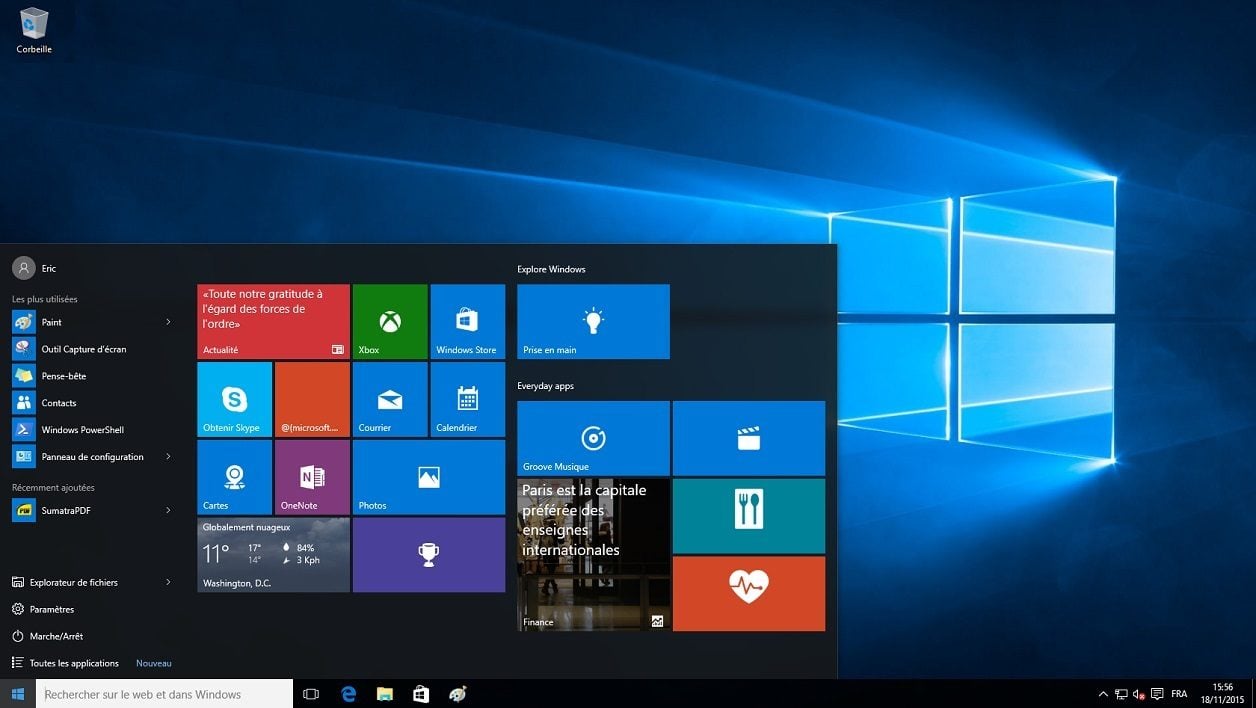
Task: Open Outil Capture d'écran from the list
Action: coord(92,349)
